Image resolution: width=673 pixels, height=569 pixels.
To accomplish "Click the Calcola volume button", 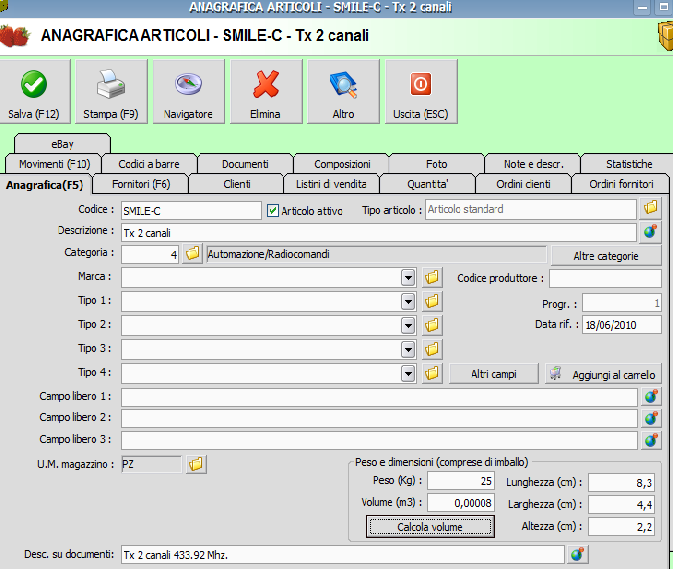I will coord(430,527).
